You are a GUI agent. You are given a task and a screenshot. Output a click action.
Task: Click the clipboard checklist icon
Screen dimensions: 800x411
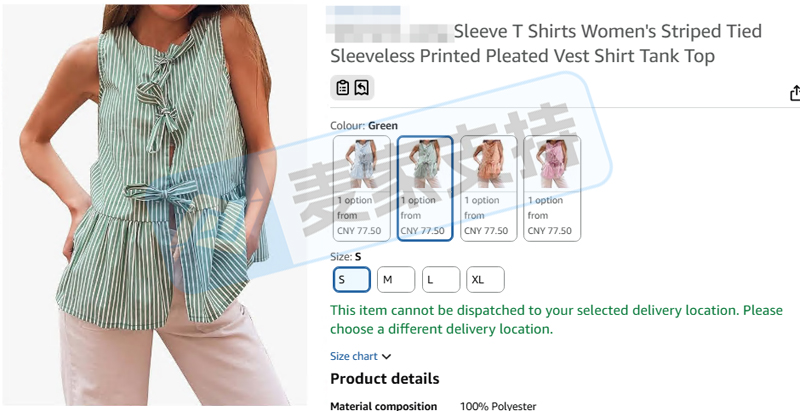(x=343, y=88)
